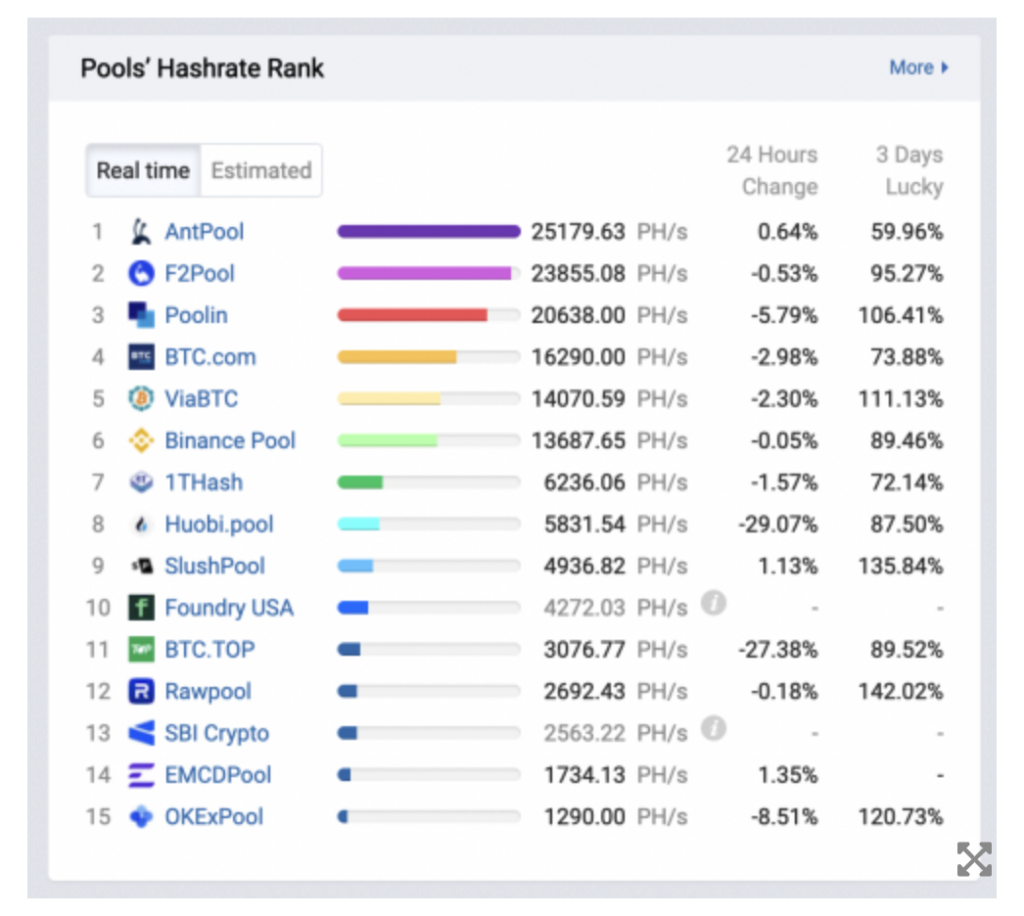Click the OKExPool logo icon

pos(141,817)
